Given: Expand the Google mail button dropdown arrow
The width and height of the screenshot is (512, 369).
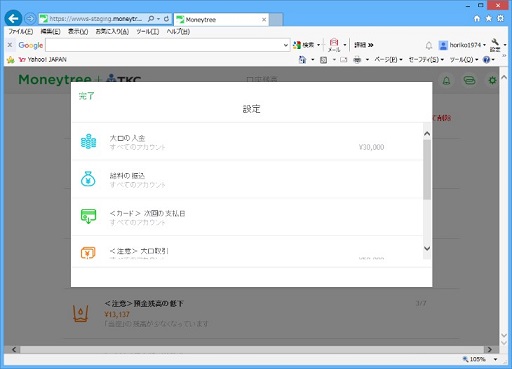Looking at the screenshot, I should click(x=345, y=45).
